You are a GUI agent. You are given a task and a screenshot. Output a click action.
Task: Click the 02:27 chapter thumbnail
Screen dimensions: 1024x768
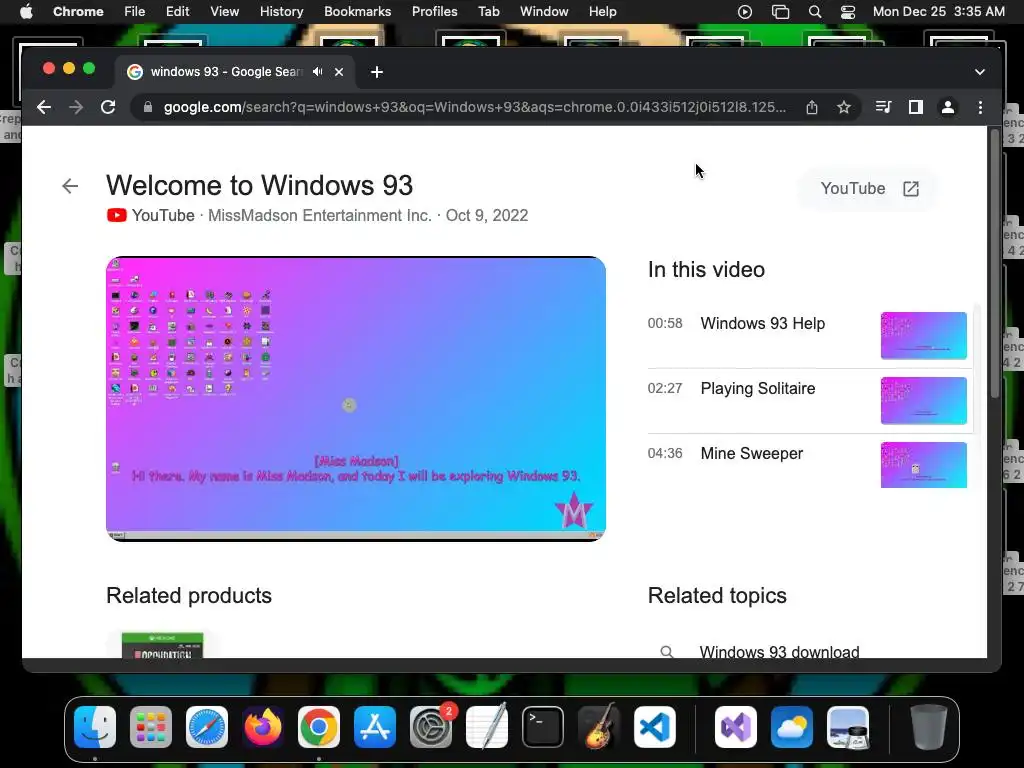(x=923, y=400)
